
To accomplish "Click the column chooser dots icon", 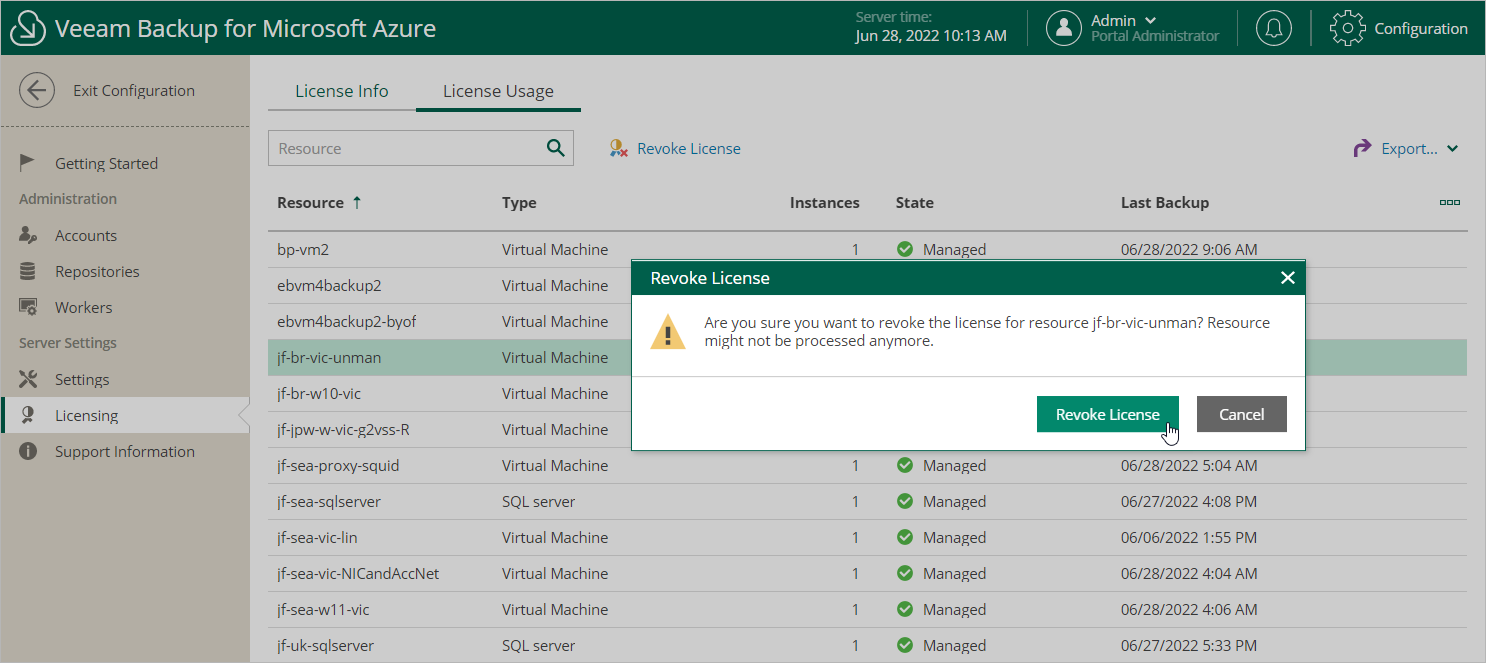I will pos(1449,202).
